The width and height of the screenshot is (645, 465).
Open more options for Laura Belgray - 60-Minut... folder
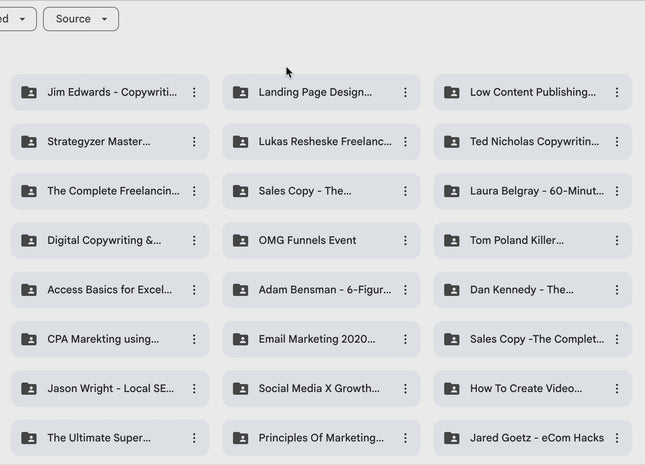617,191
